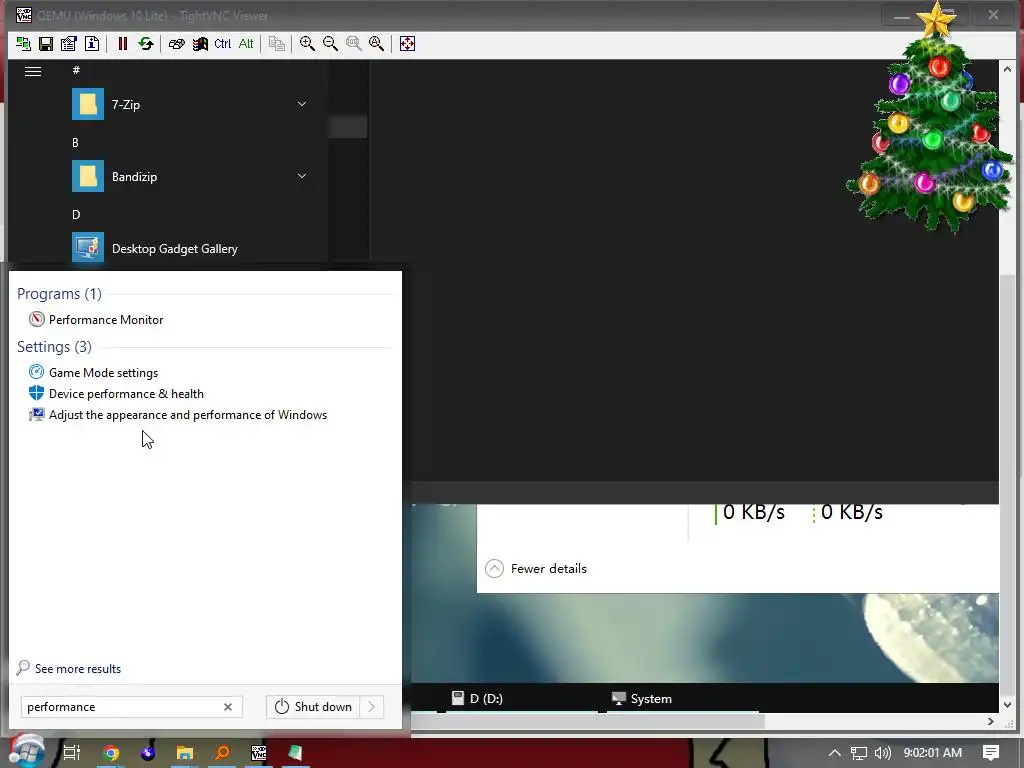Open Adjust the appearance and performance of Windows

point(188,415)
